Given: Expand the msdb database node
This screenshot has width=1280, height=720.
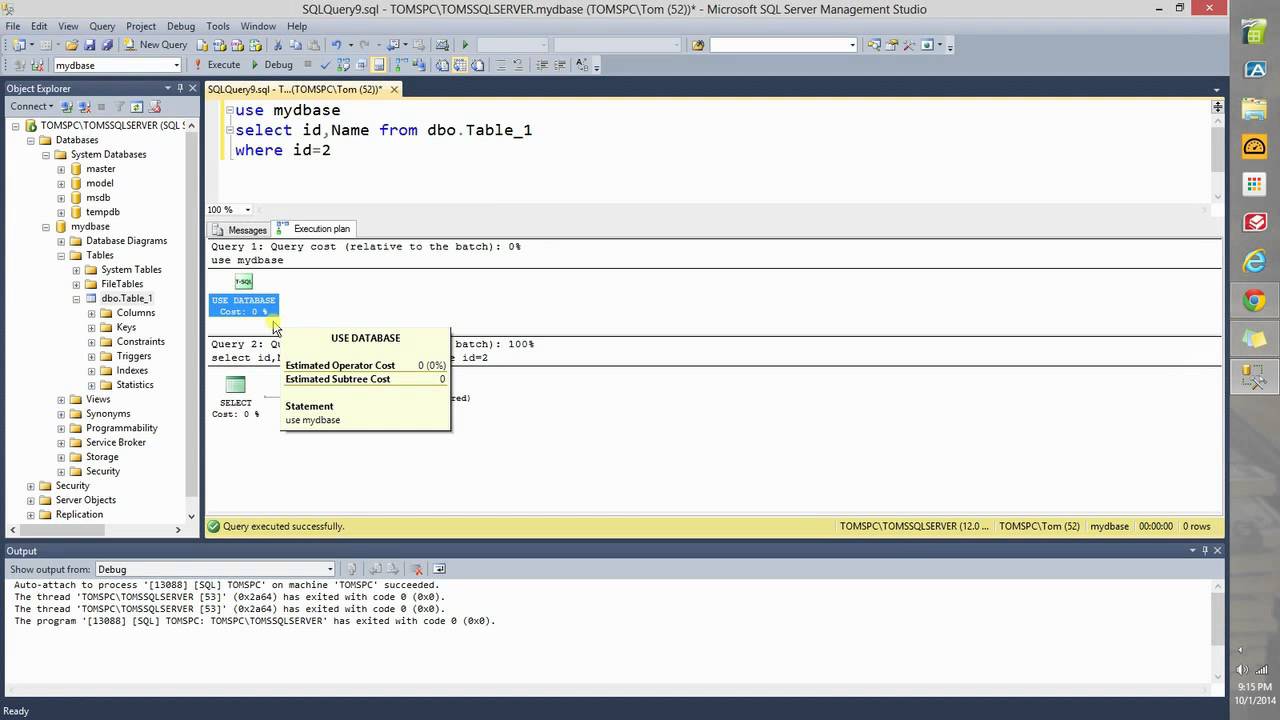Looking at the screenshot, I should [61, 198].
